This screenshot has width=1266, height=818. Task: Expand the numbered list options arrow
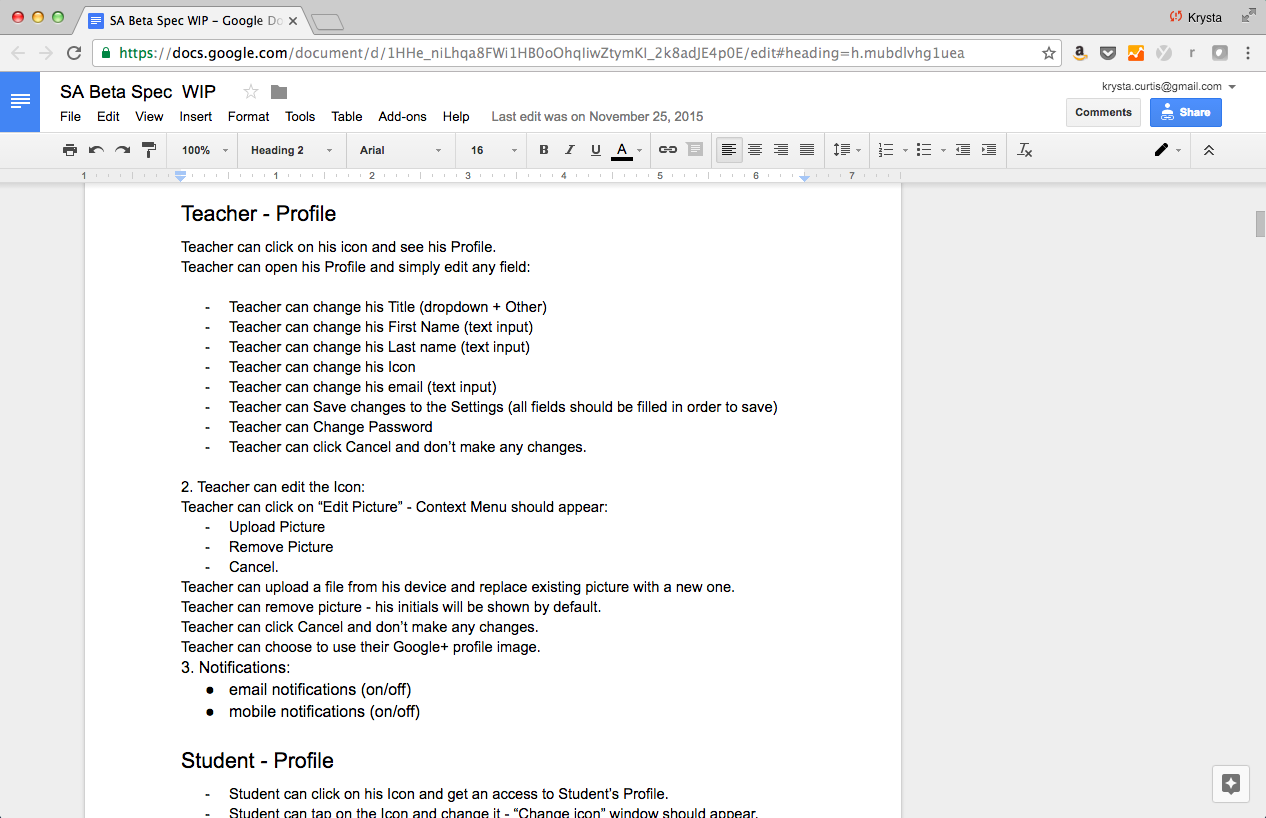pos(905,150)
